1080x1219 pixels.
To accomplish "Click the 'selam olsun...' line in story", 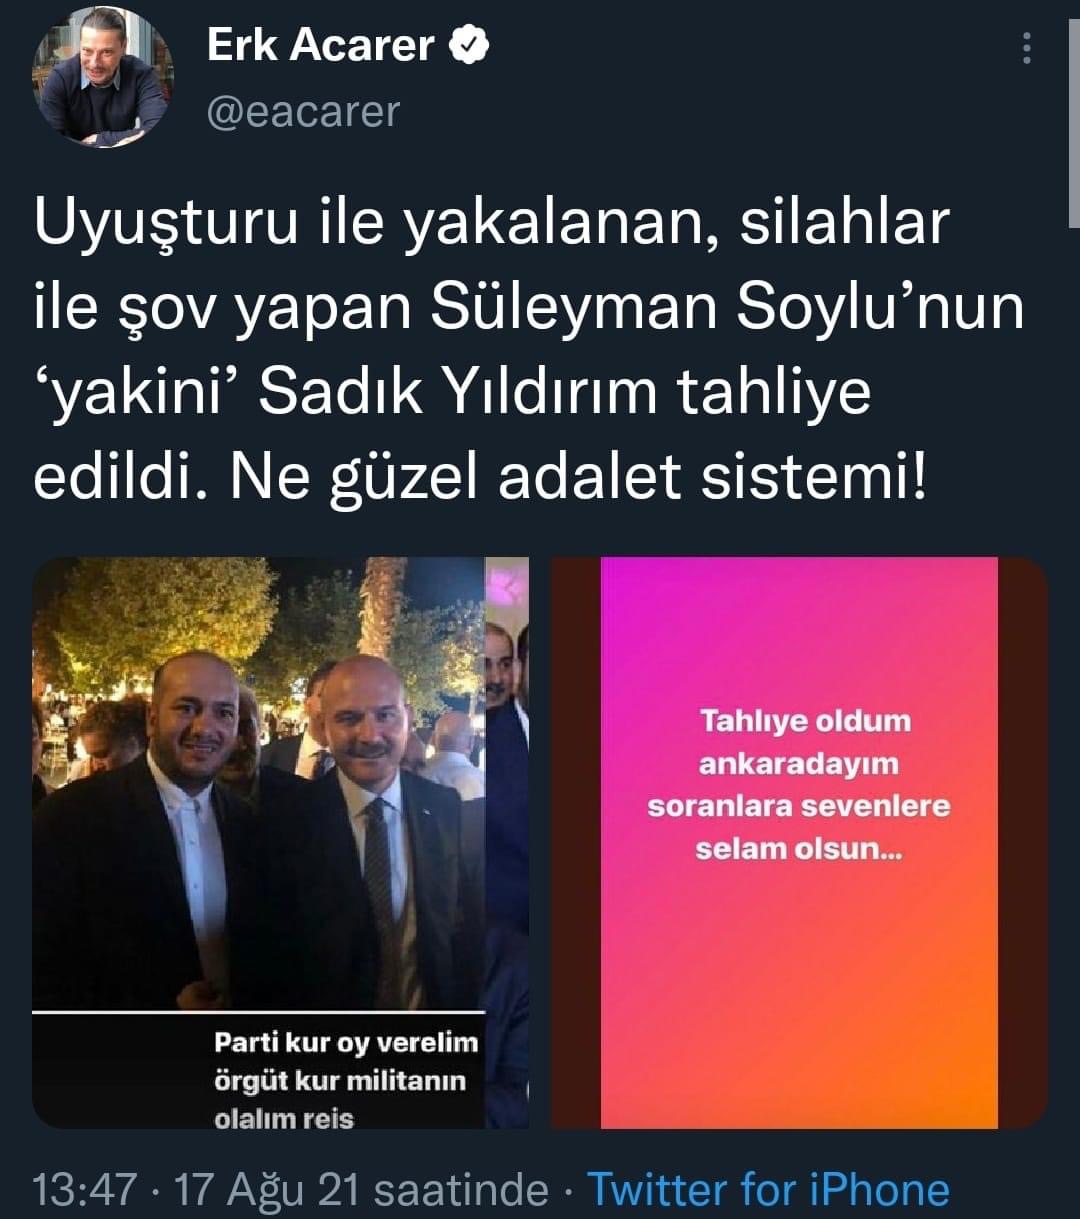I will [798, 849].
